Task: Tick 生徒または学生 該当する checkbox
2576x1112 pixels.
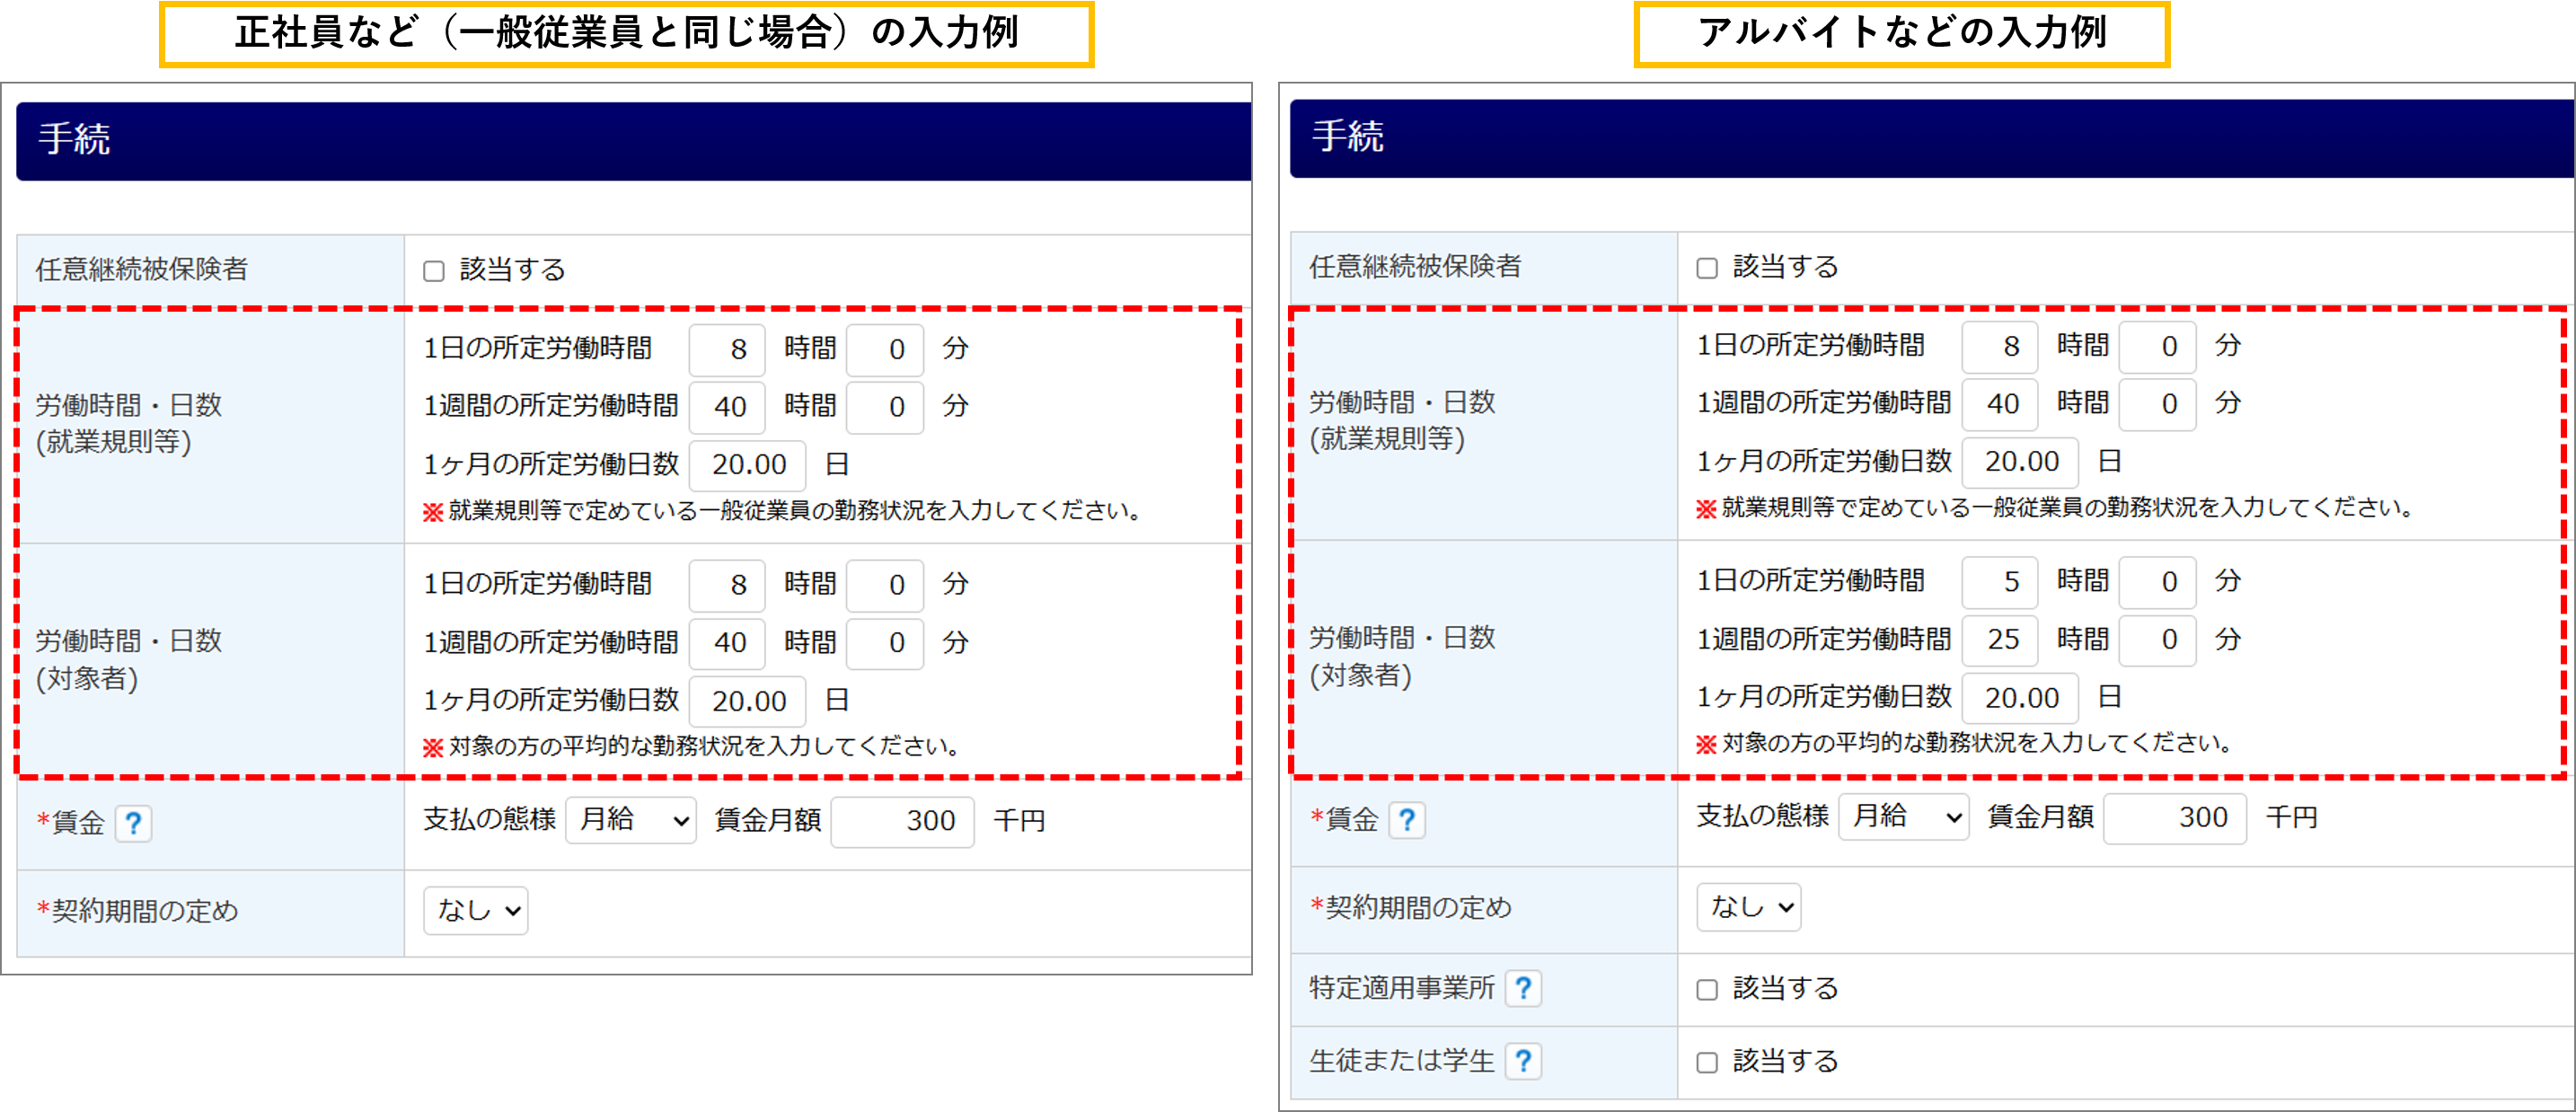Action: (x=1706, y=1062)
